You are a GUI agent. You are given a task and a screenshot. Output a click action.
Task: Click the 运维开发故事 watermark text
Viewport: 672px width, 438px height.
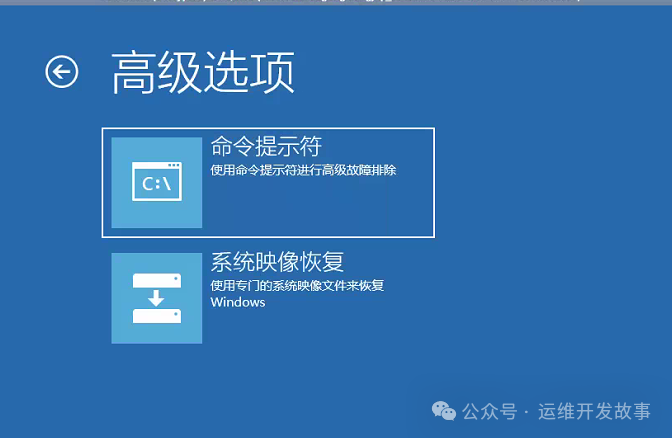[x=591, y=411]
